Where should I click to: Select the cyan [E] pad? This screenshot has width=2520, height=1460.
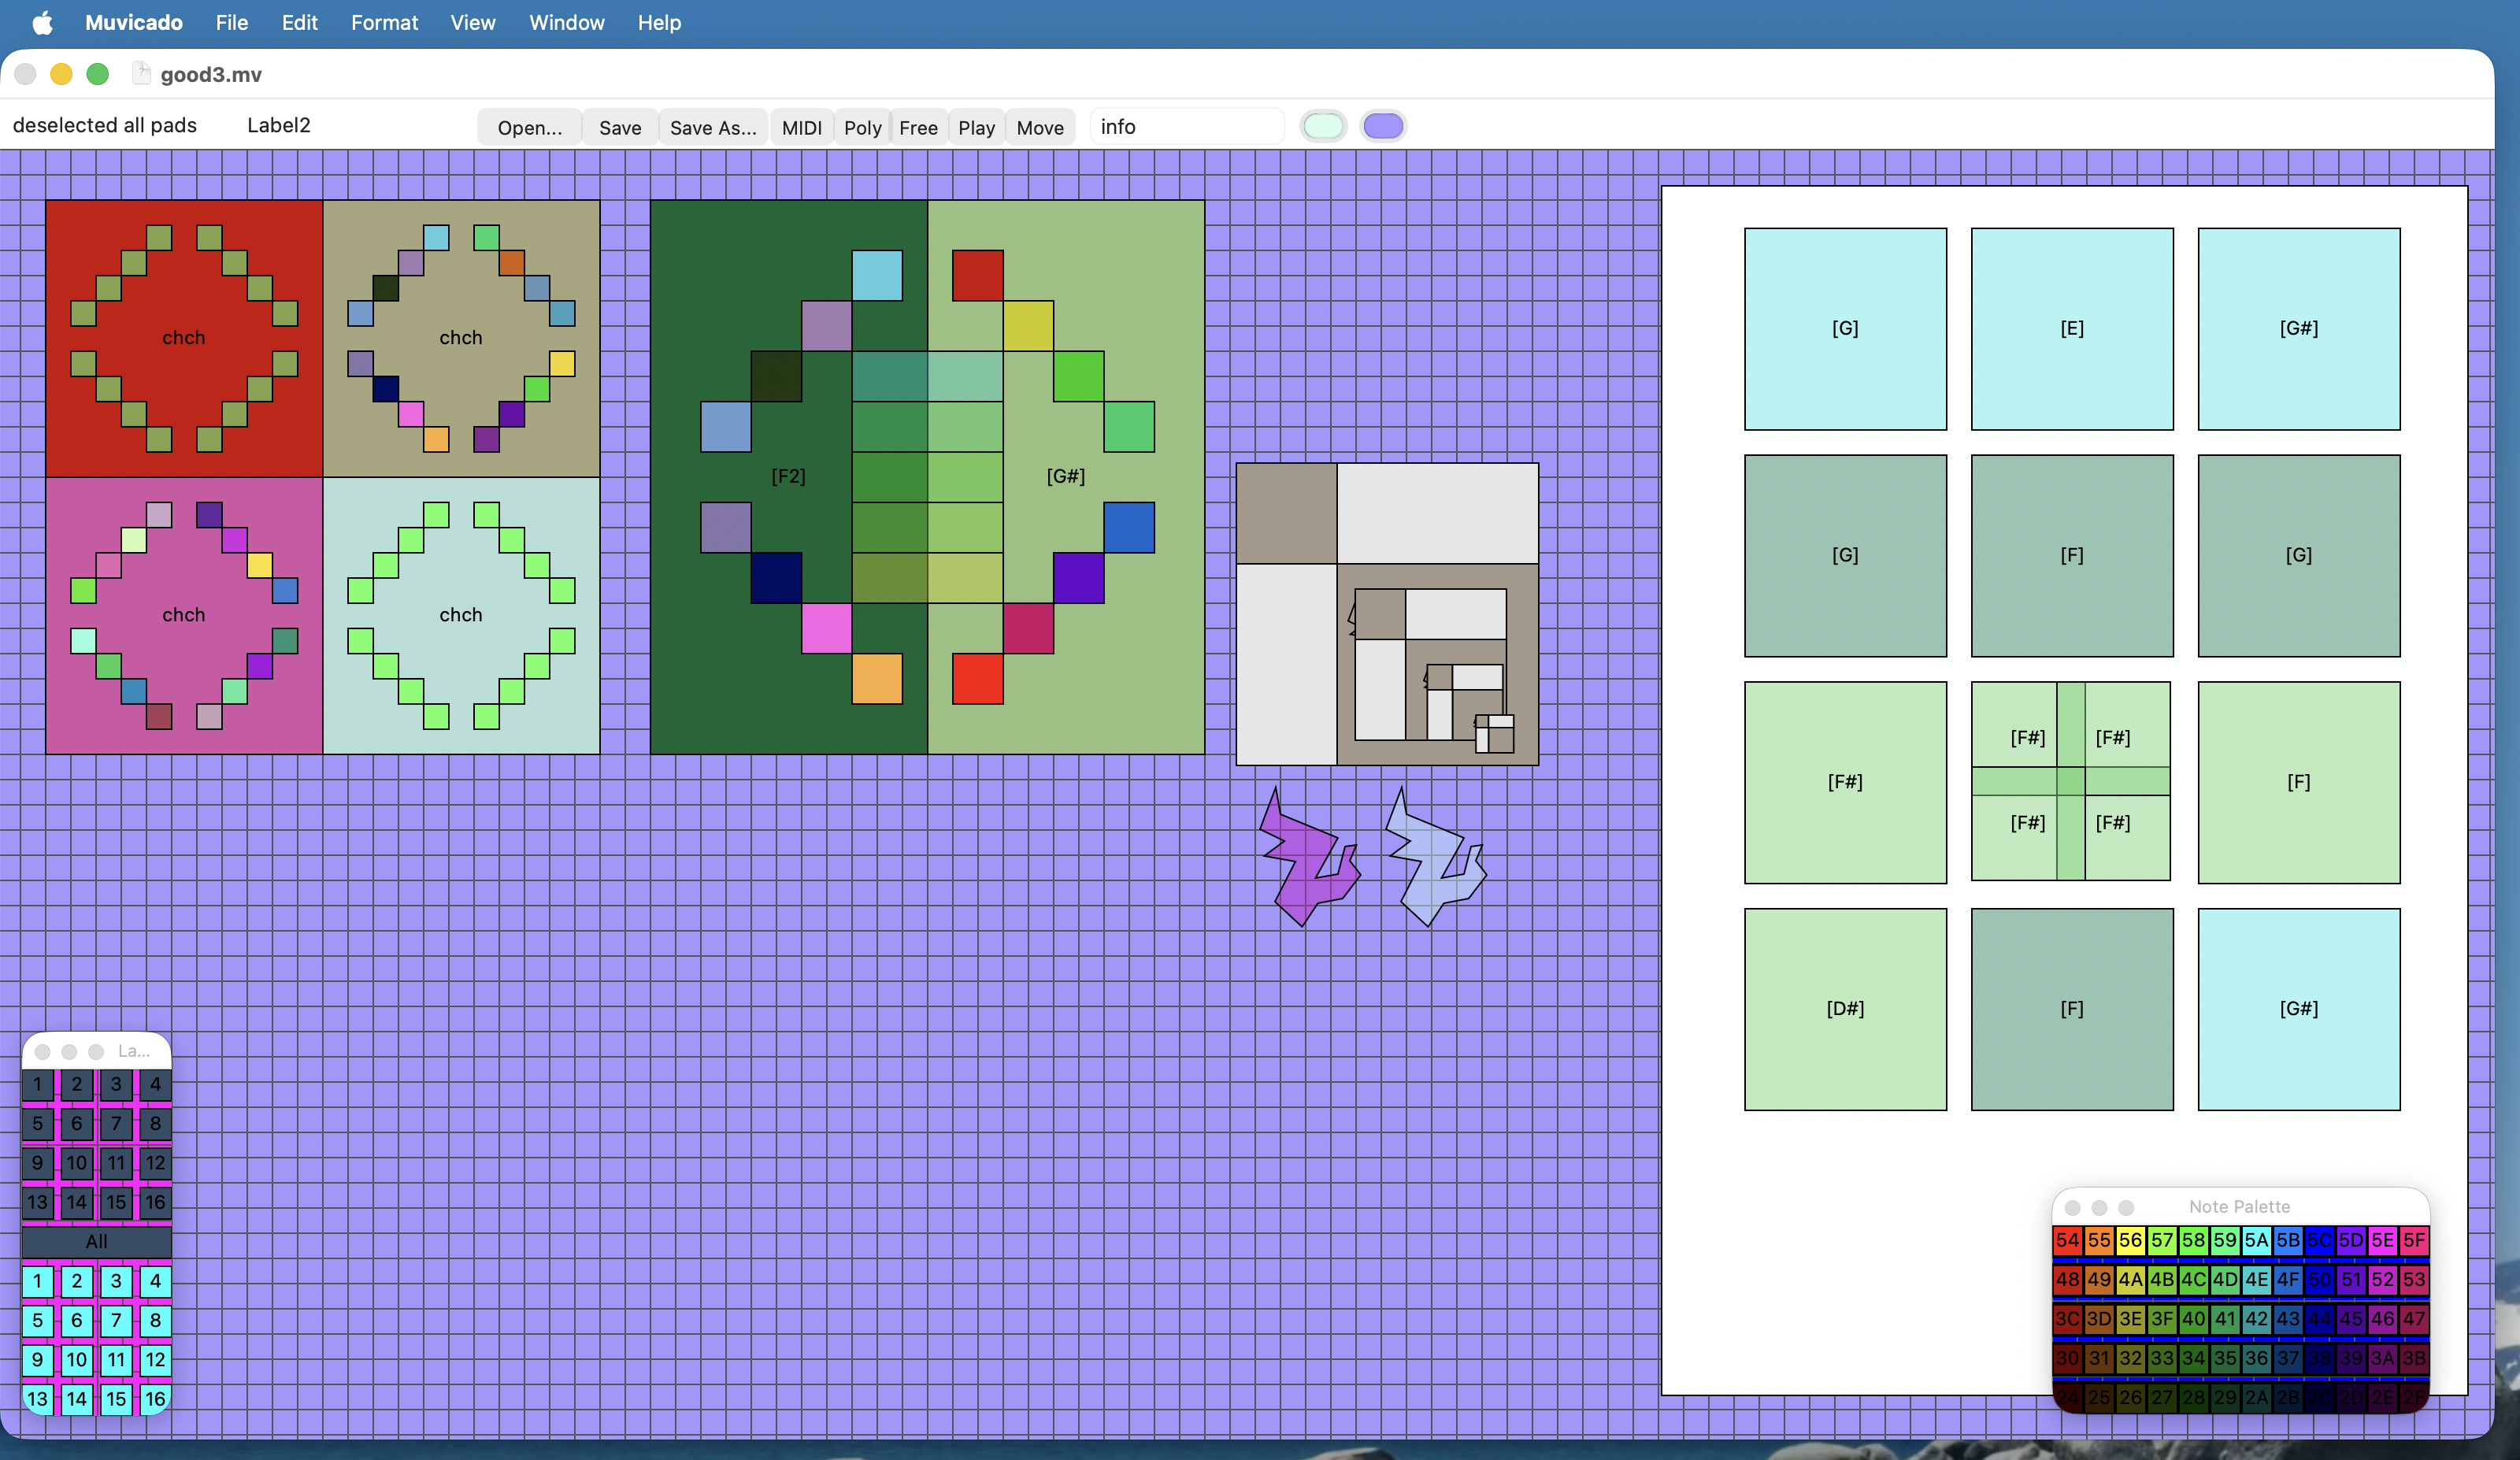[x=2071, y=328]
